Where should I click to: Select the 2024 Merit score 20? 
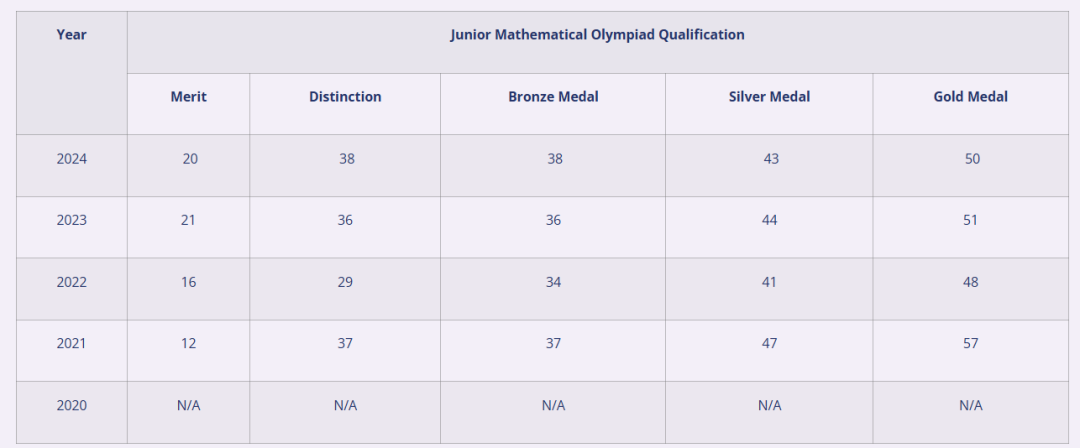(x=190, y=159)
